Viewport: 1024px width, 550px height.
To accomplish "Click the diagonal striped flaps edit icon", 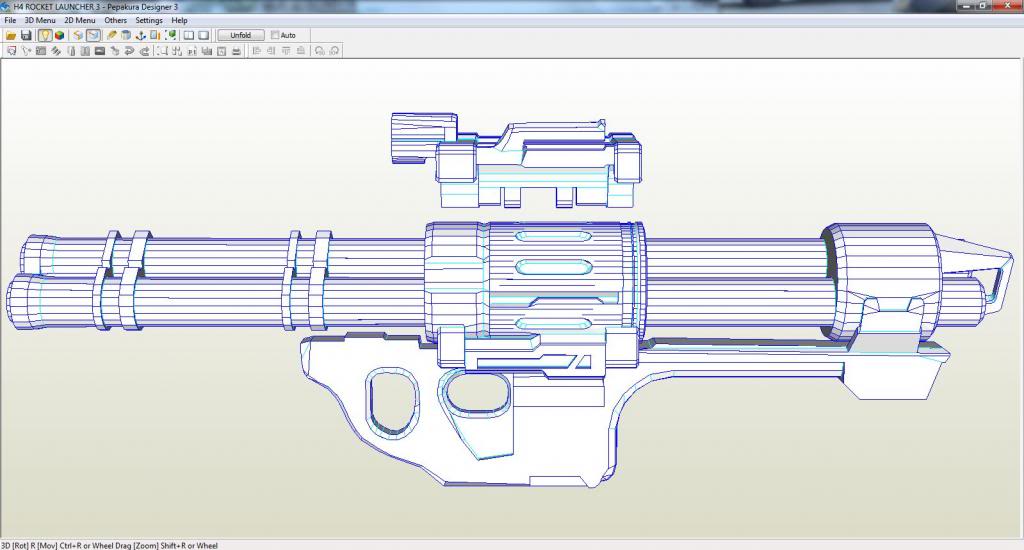I will point(56,51).
